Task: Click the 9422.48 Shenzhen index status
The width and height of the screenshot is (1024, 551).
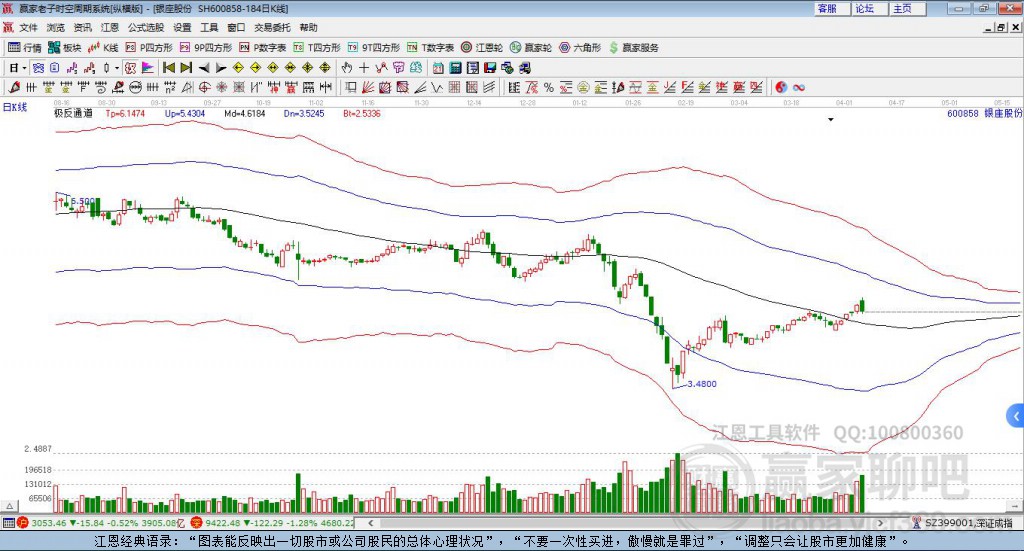Action: [x=223, y=523]
